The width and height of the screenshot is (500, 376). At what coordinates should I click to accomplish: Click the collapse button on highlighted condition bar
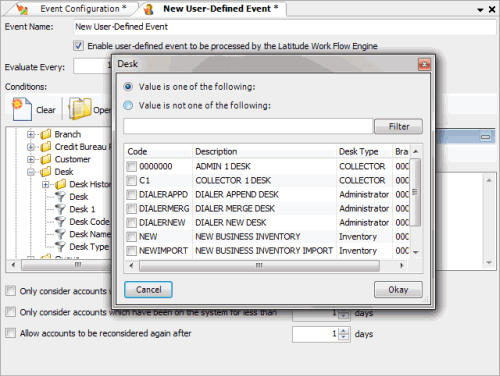(485, 137)
